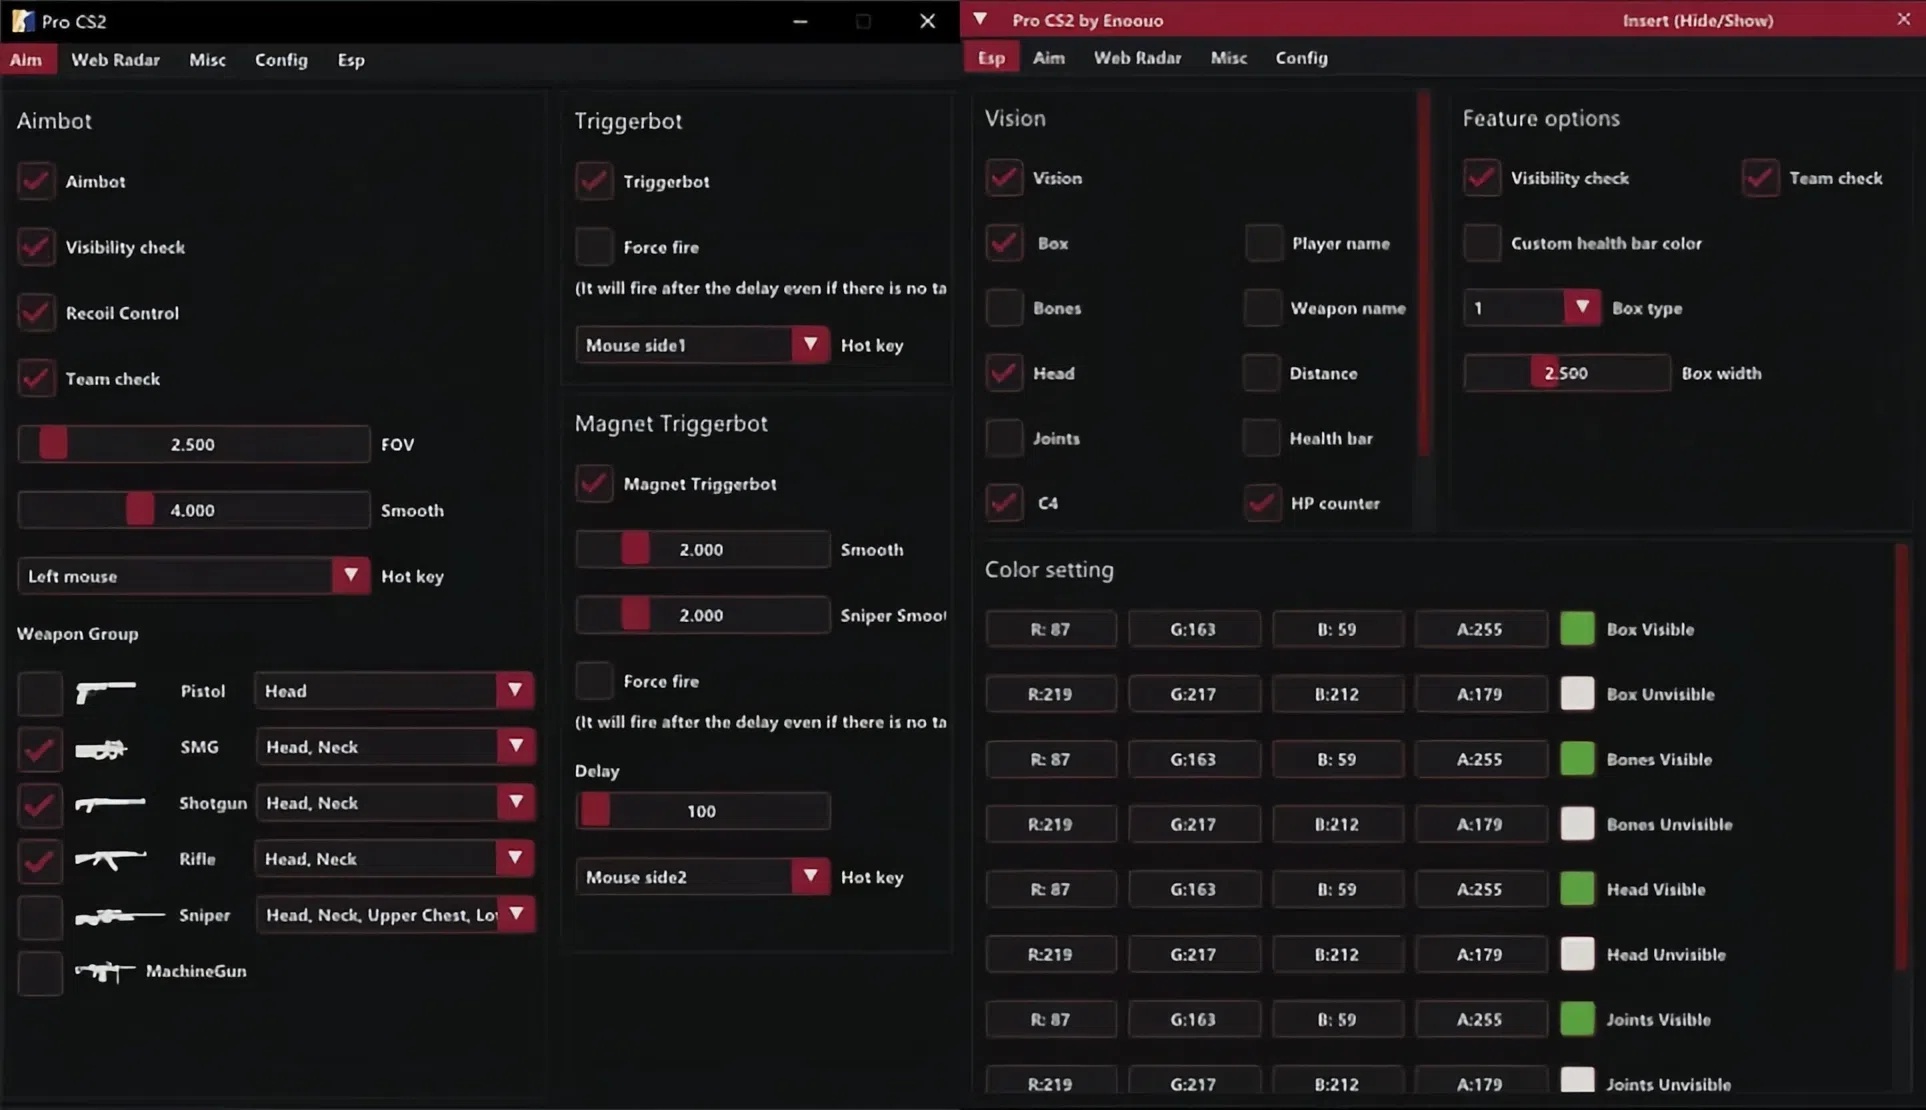This screenshot has width=1926, height=1110.
Task: Click the Pro CS2 app logo icon
Action: (22, 21)
